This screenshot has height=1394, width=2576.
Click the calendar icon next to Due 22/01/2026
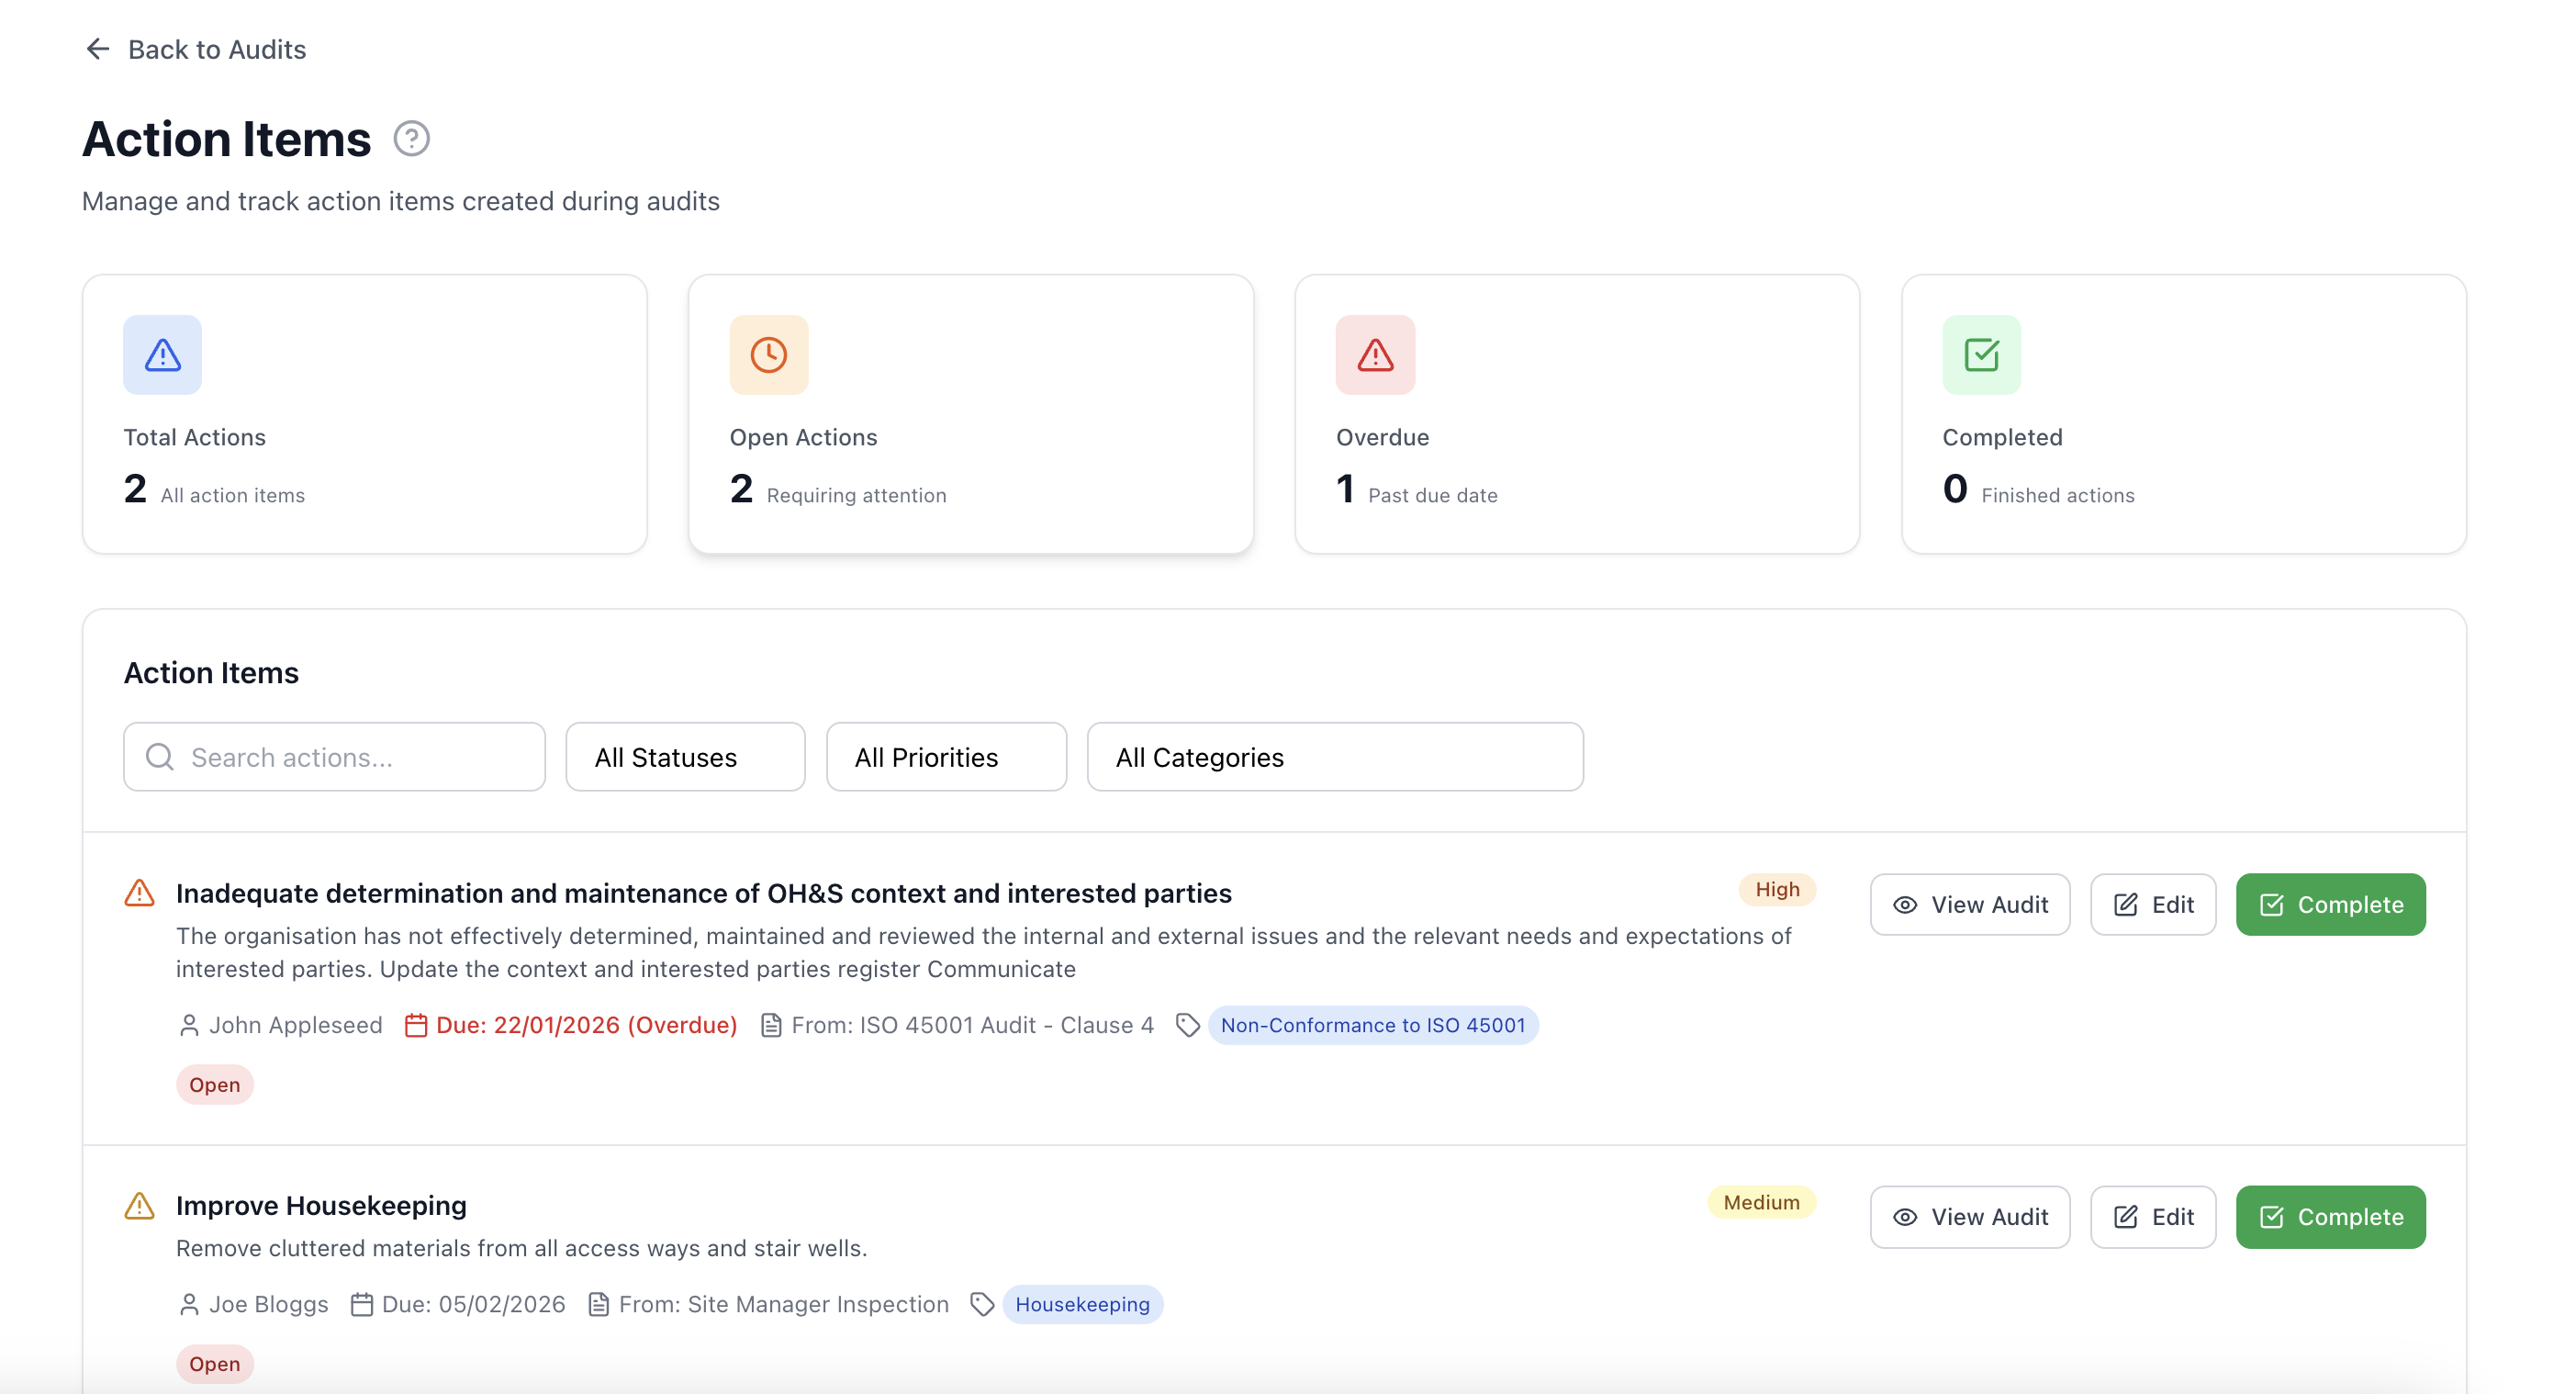pyautogui.click(x=416, y=1025)
